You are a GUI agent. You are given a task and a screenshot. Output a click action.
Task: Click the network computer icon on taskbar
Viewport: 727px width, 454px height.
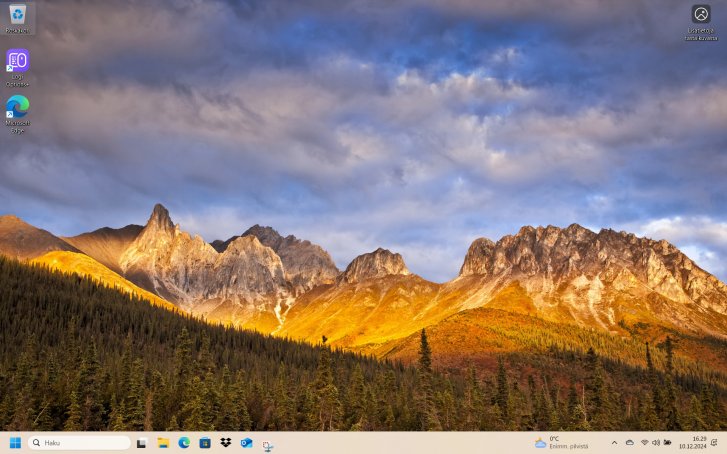click(x=268, y=444)
